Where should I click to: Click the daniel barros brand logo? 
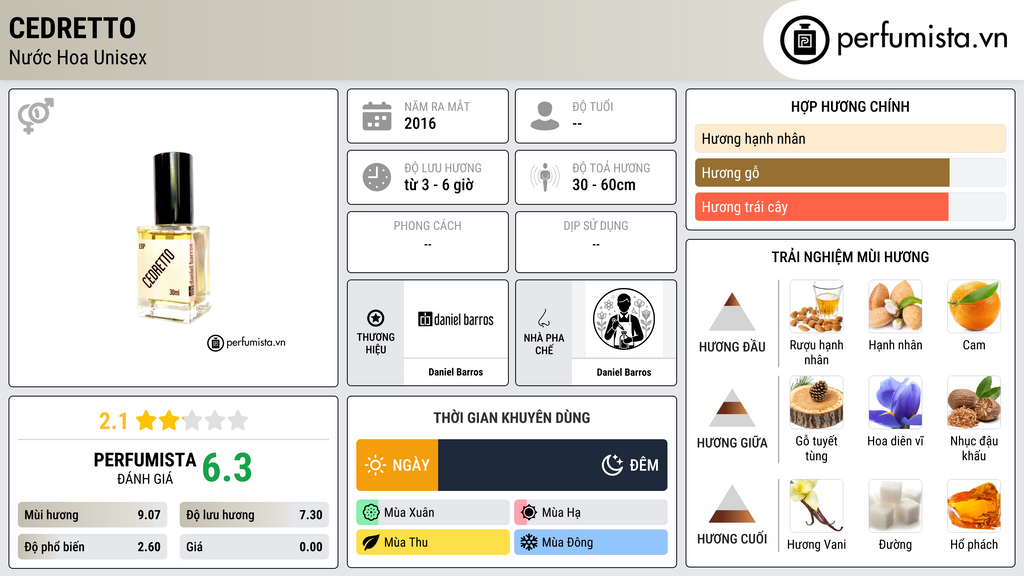tap(455, 319)
